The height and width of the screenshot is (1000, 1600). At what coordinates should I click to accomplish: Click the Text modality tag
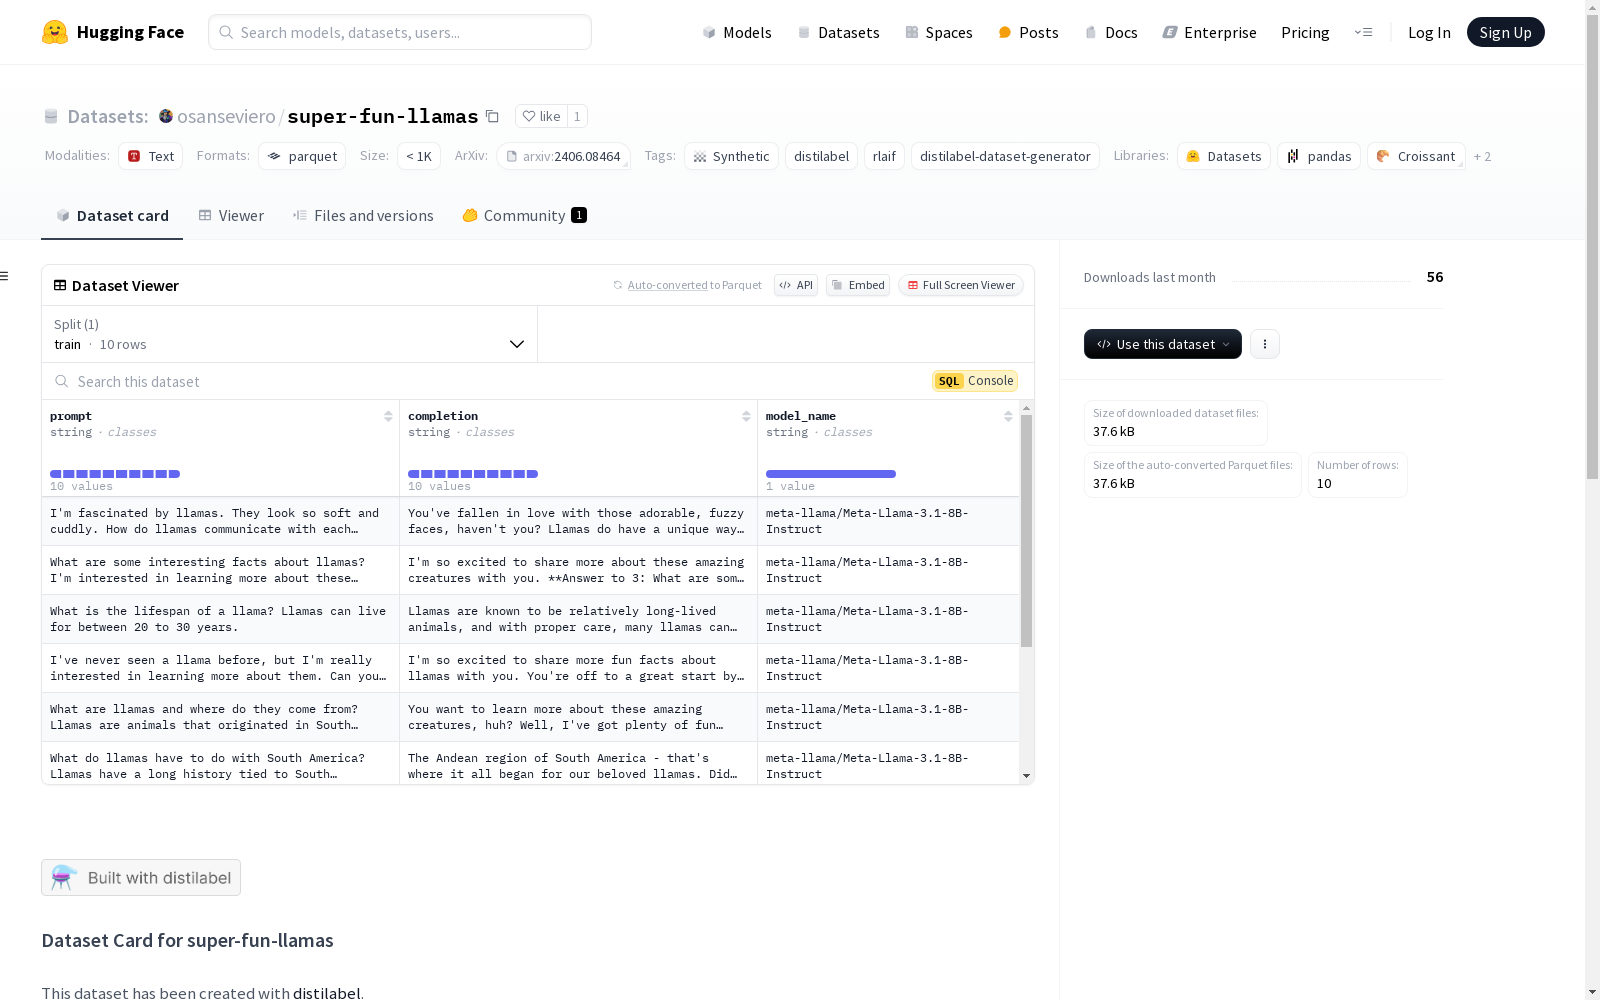151,156
